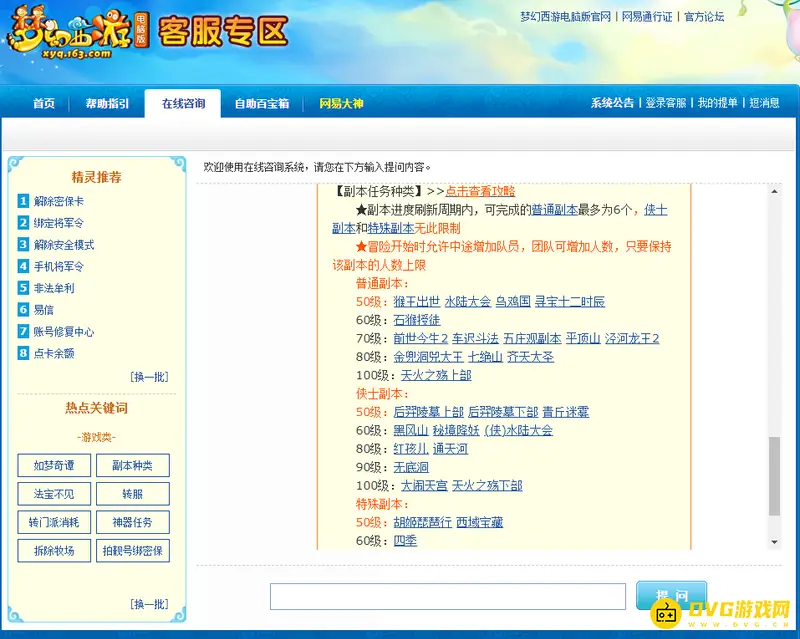Open the 乌鸡国 dungeon link
800x639 pixels.
click(x=513, y=302)
